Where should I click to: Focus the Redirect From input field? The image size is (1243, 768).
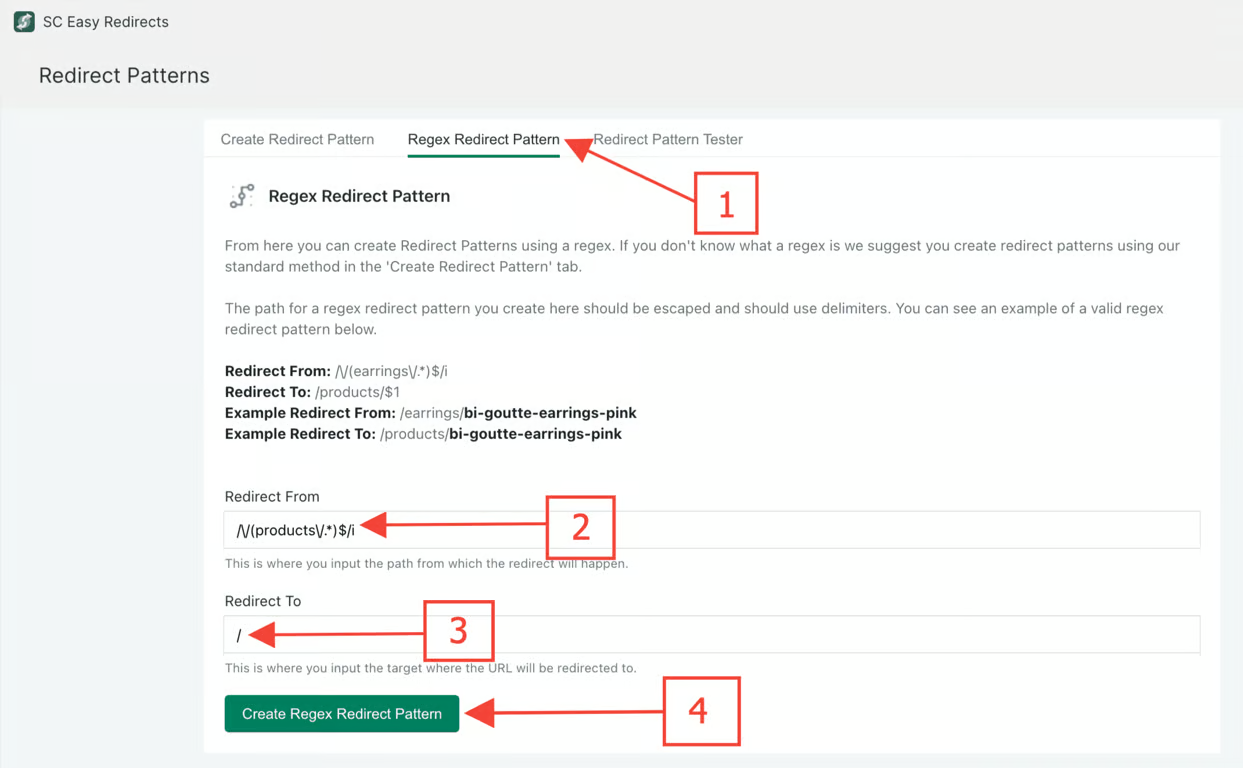(x=711, y=530)
